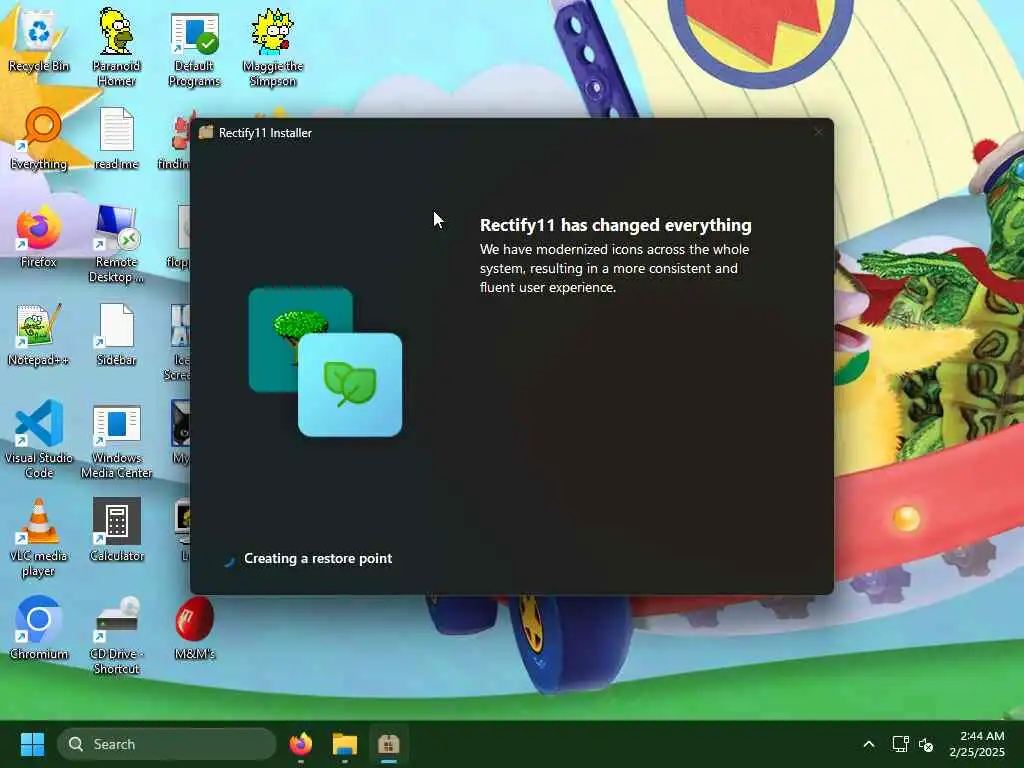The width and height of the screenshot is (1024, 768).
Task: Expand the hidden system tray icons
Action: click(x=869, y=744)
